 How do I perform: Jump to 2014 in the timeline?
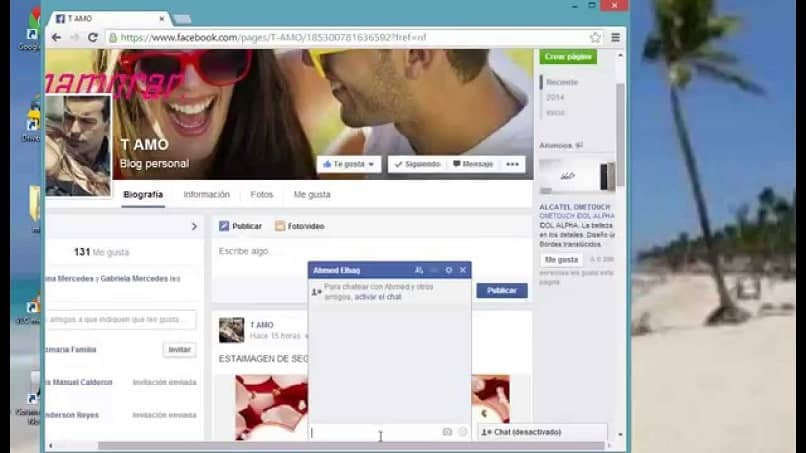coord(555,97)
